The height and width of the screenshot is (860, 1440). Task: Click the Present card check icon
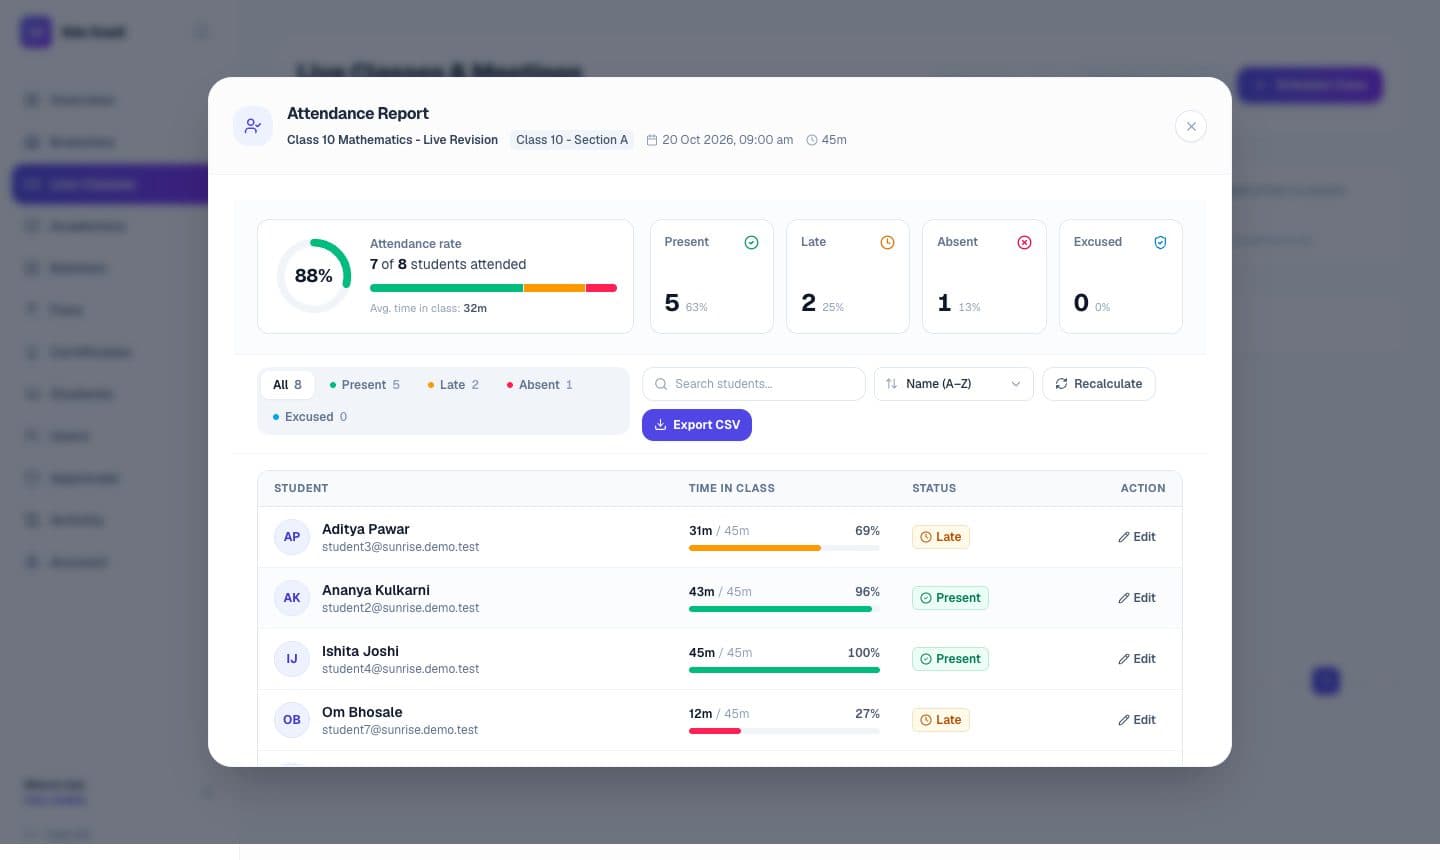(751, 242)
